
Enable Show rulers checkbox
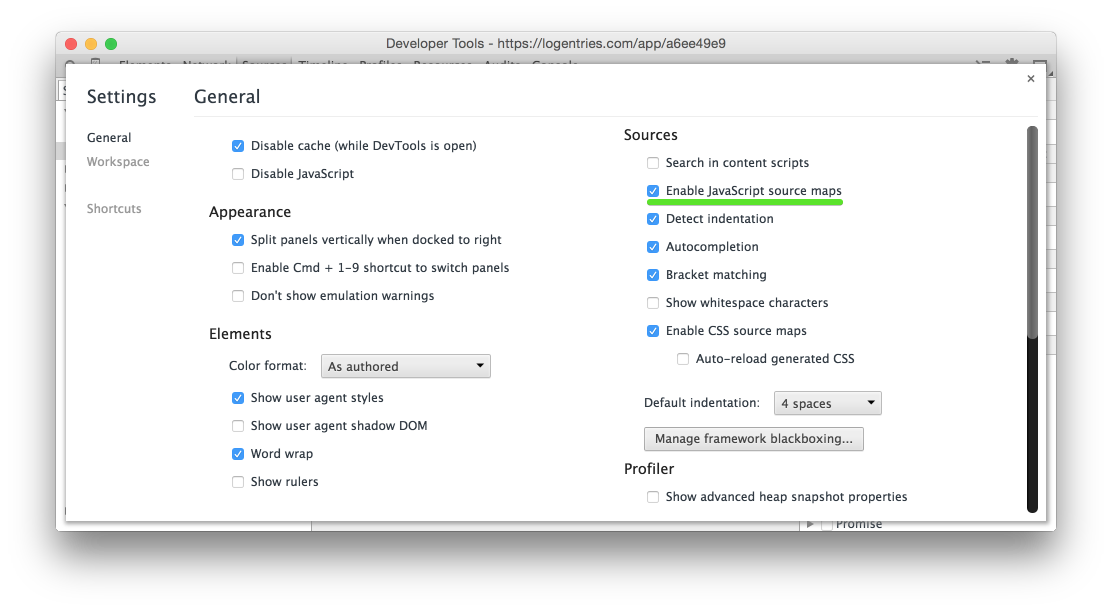point(238,482)
